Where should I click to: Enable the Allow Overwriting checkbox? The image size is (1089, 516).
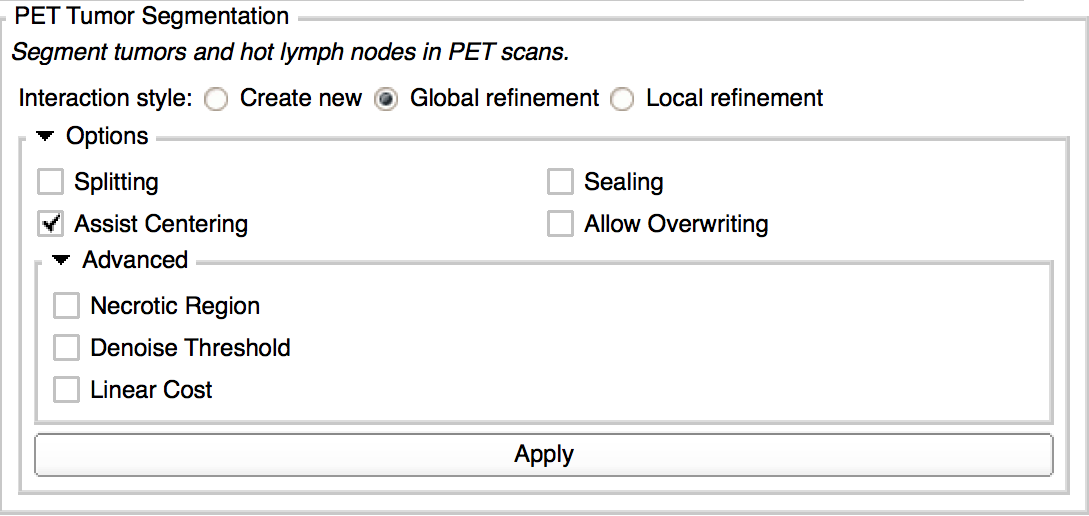[560, 224]
